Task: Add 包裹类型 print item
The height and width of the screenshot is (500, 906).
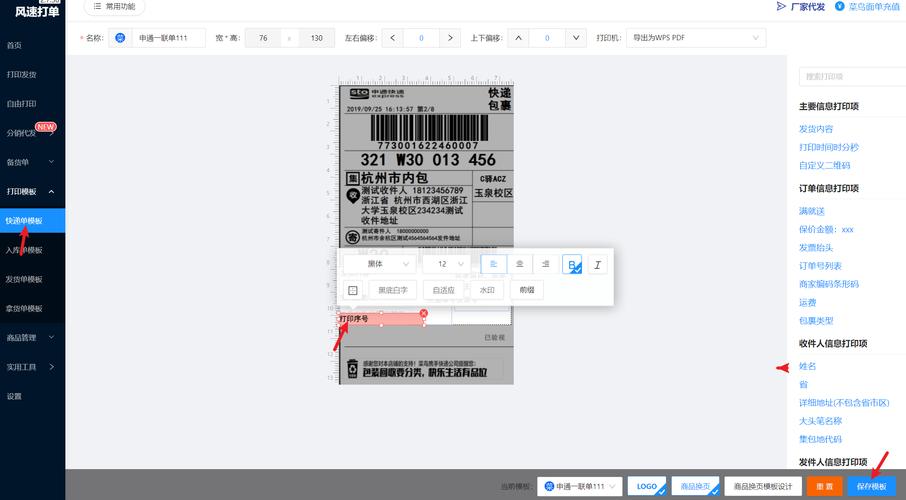Action: 816,321
